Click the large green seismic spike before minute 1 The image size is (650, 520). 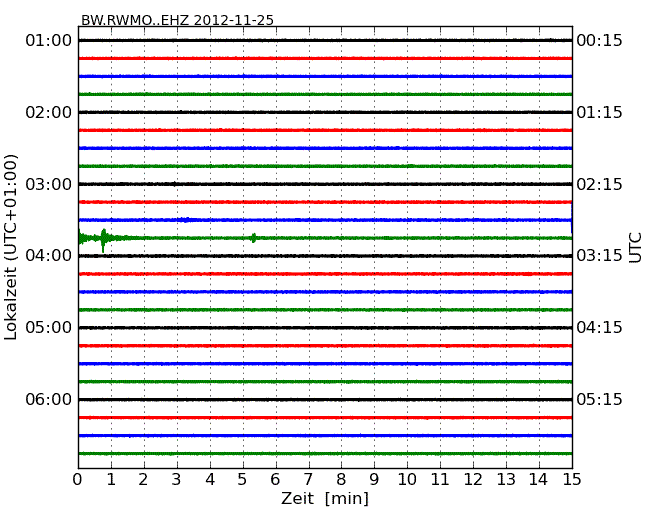tap(103, 240)
